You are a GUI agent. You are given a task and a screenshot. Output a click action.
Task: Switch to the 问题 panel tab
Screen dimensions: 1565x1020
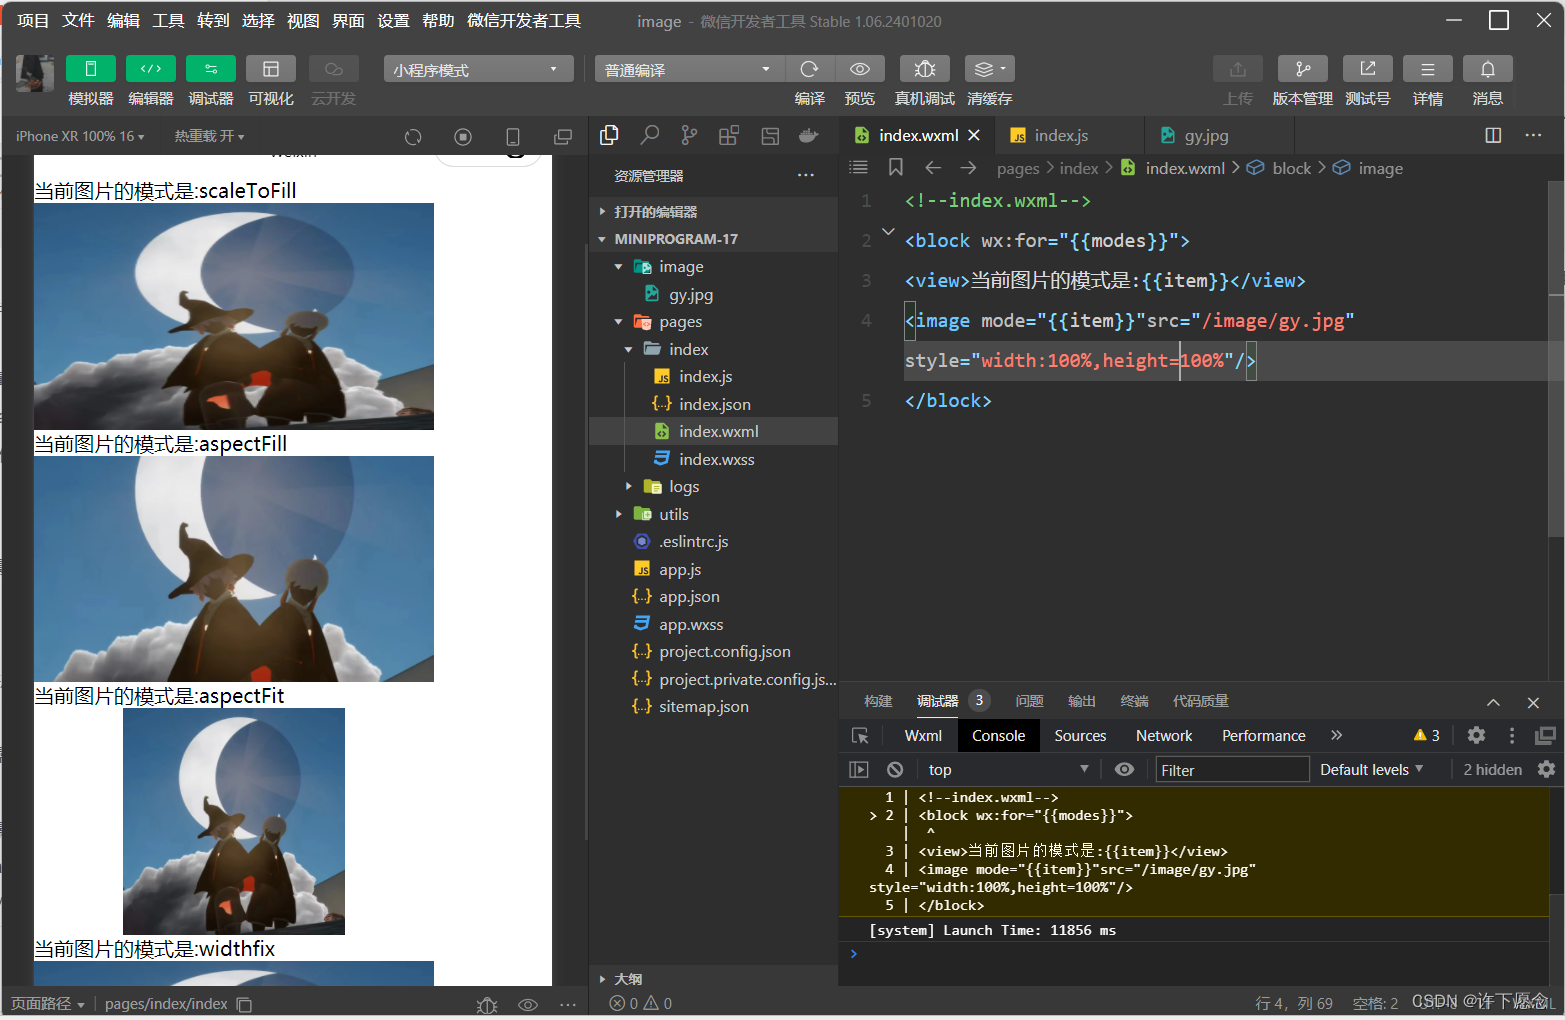(1029, 701)
